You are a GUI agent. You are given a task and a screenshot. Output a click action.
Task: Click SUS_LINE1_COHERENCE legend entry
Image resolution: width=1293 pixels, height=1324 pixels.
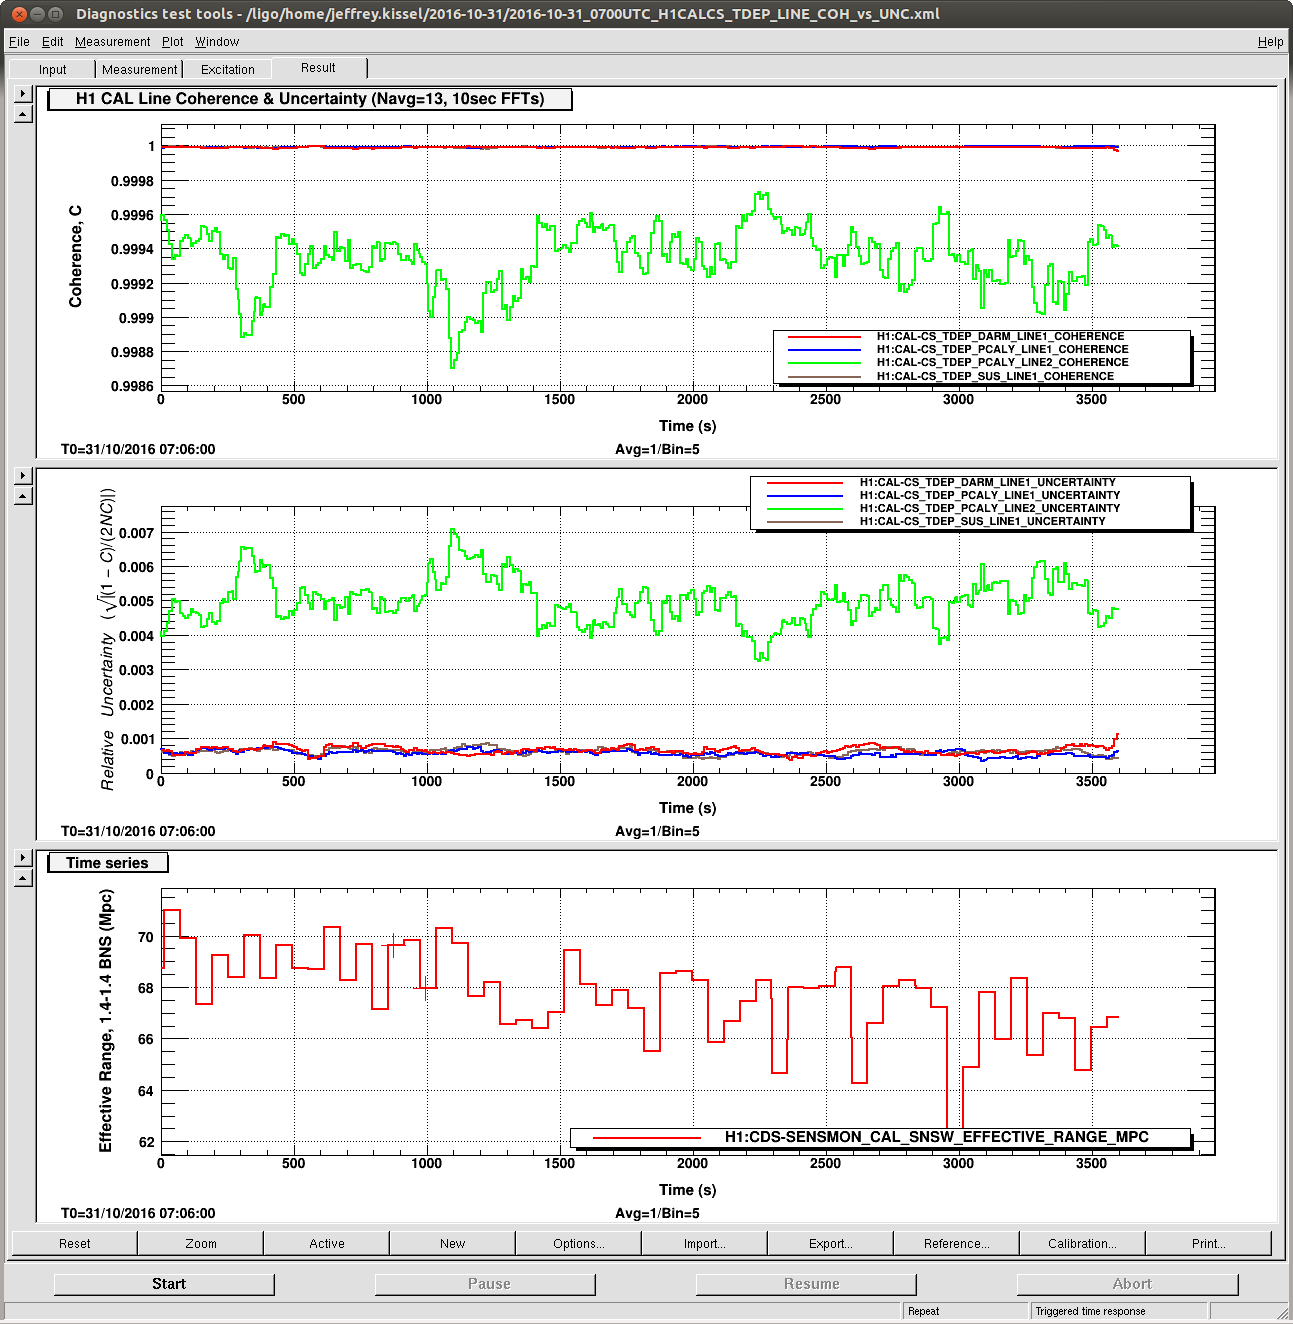[x=995, y=376]
